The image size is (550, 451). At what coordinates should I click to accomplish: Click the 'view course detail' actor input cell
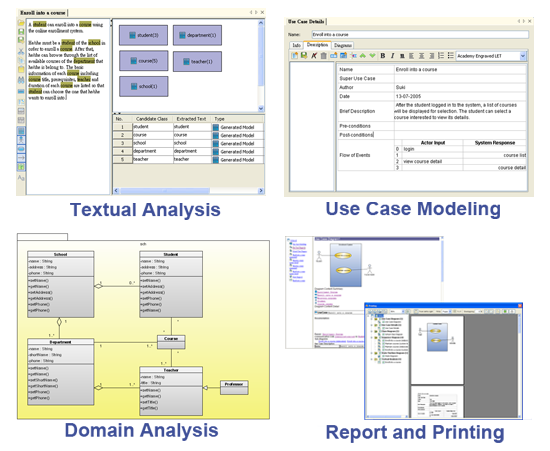click(x=432, y=162)
